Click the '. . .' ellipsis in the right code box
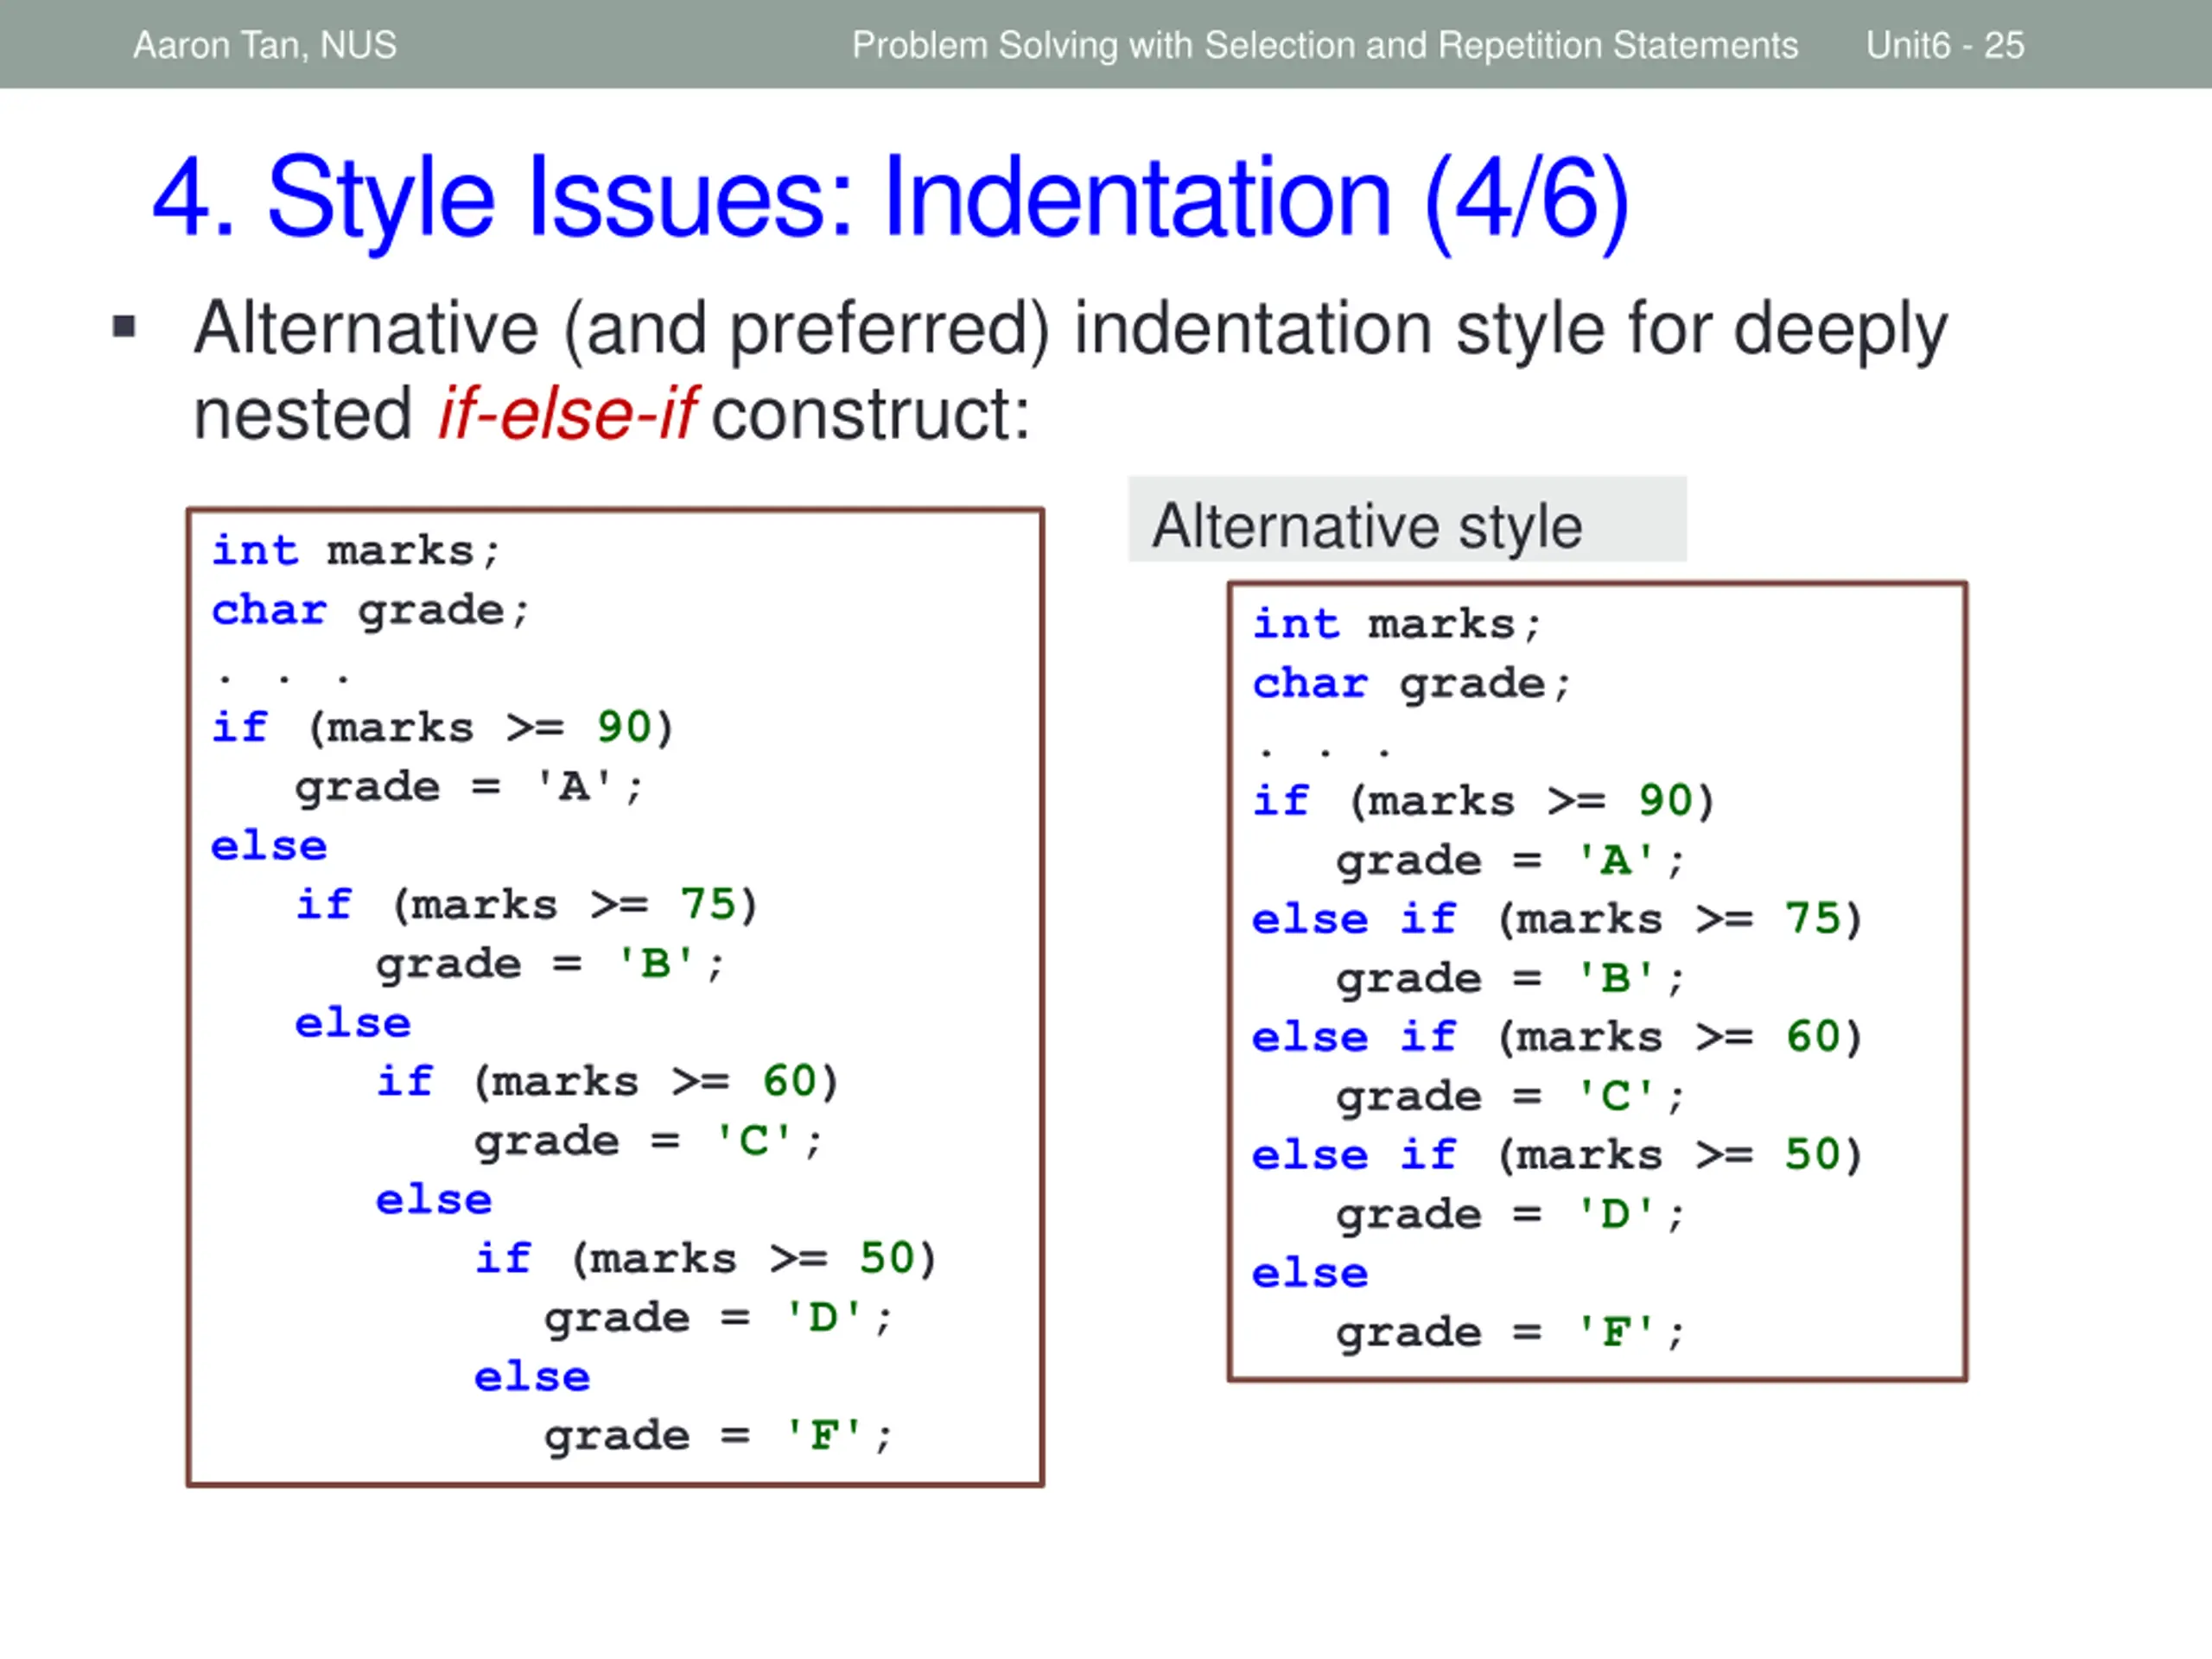 pyautogui.click(x=1325, y=752)
